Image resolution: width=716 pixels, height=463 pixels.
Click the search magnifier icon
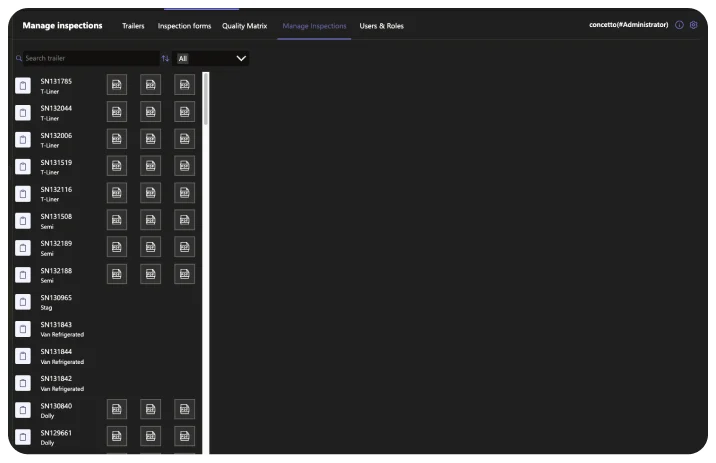click(x=19, y=58)
